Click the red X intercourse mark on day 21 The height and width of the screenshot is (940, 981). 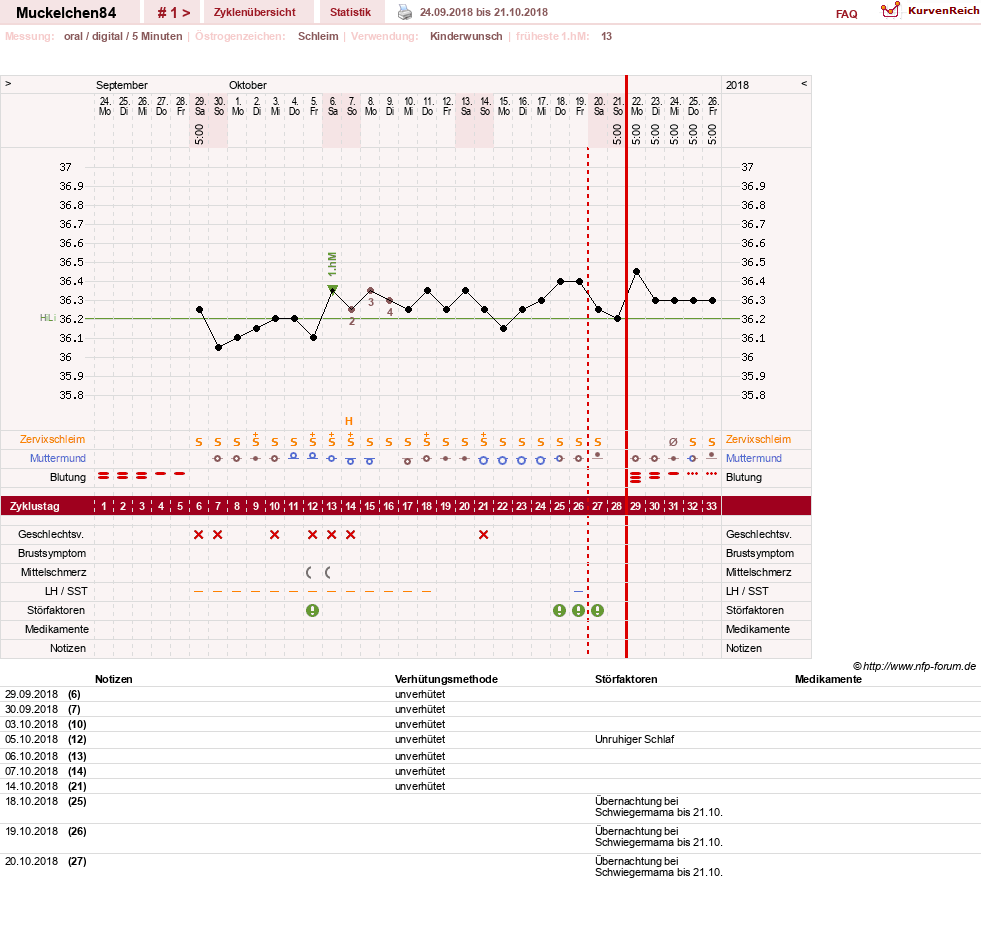point(483,534)
